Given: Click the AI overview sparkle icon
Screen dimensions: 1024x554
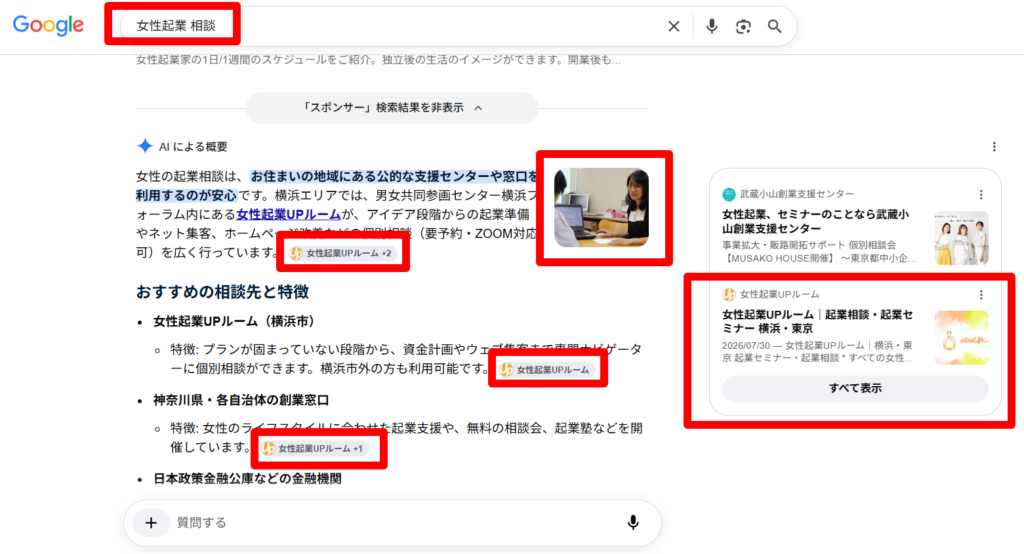Looking at the screenshot, I should pyautogui.click(x=144, y=146).
